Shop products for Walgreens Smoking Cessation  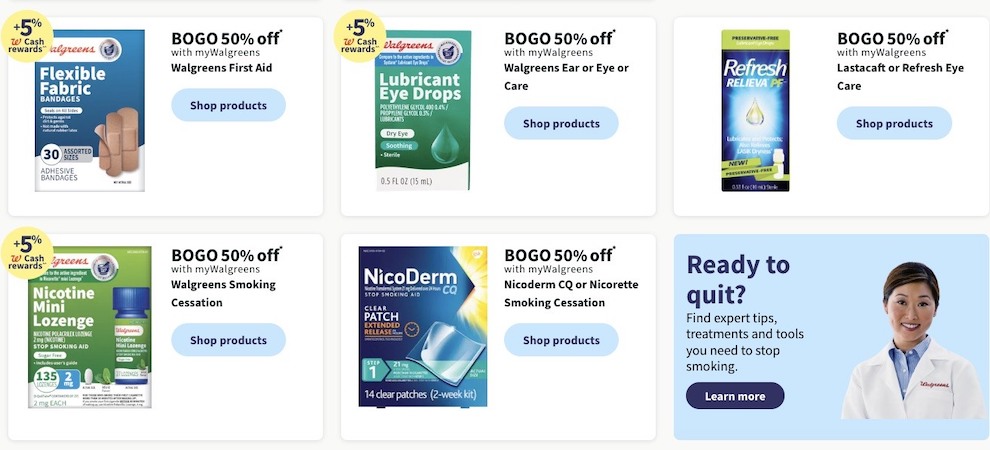click(229, 340)
